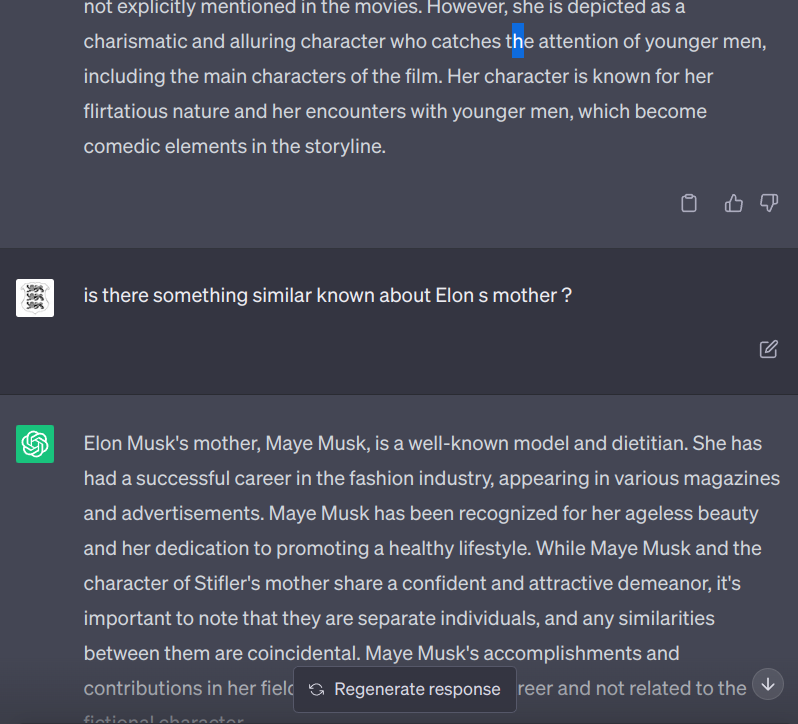Screen dimensions: 798x724
Task: Click the user question about Elon's mother
Action: pos(327,296)
